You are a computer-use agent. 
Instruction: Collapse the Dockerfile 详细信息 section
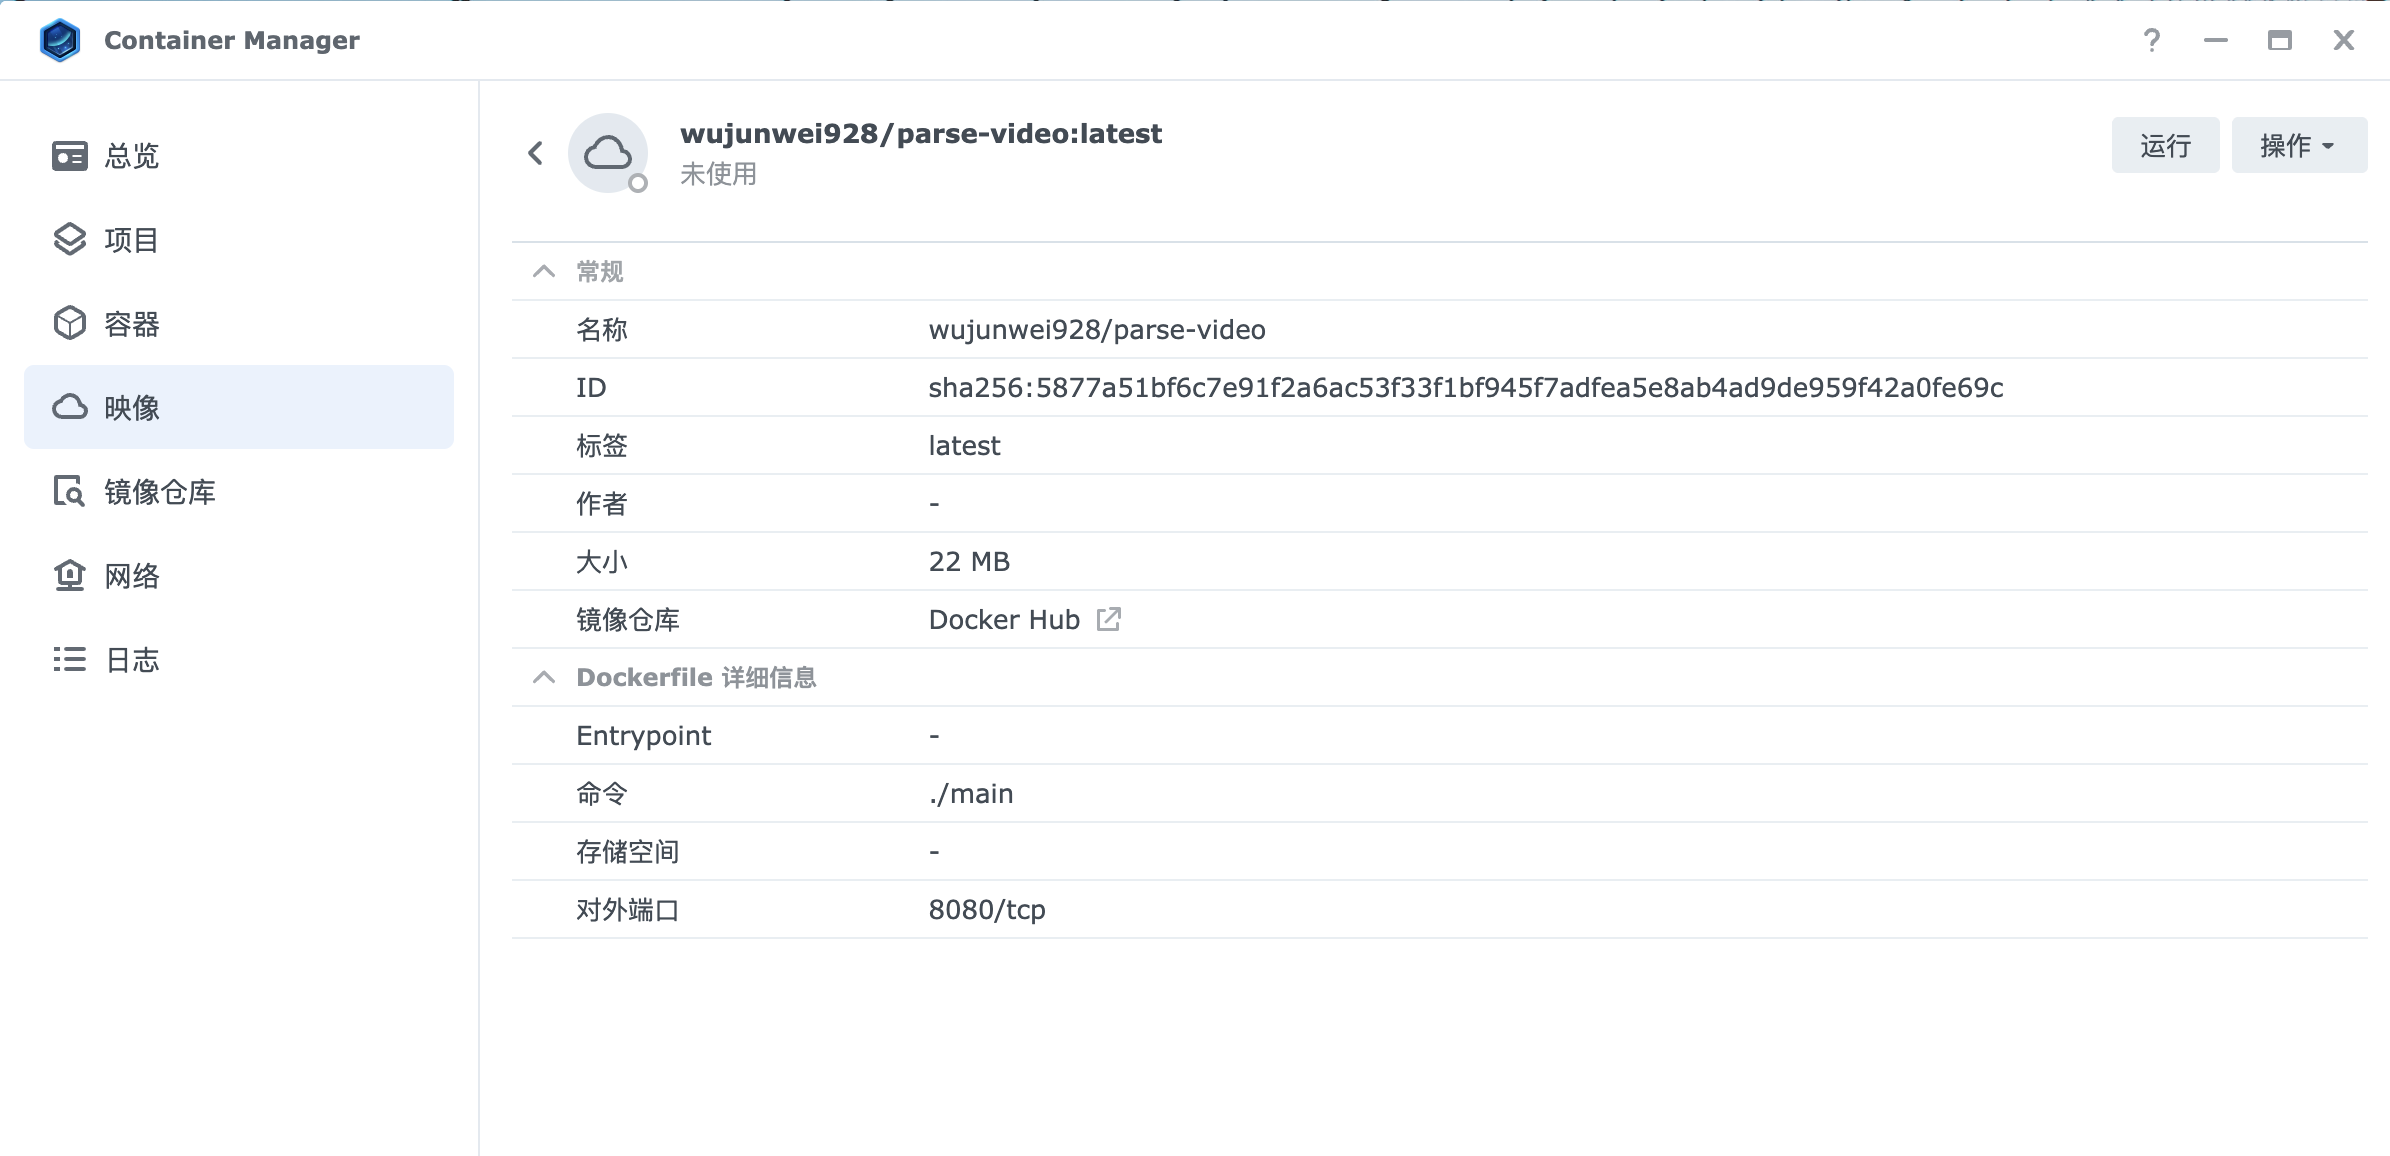pyautogui.click(x=544, y=678)
